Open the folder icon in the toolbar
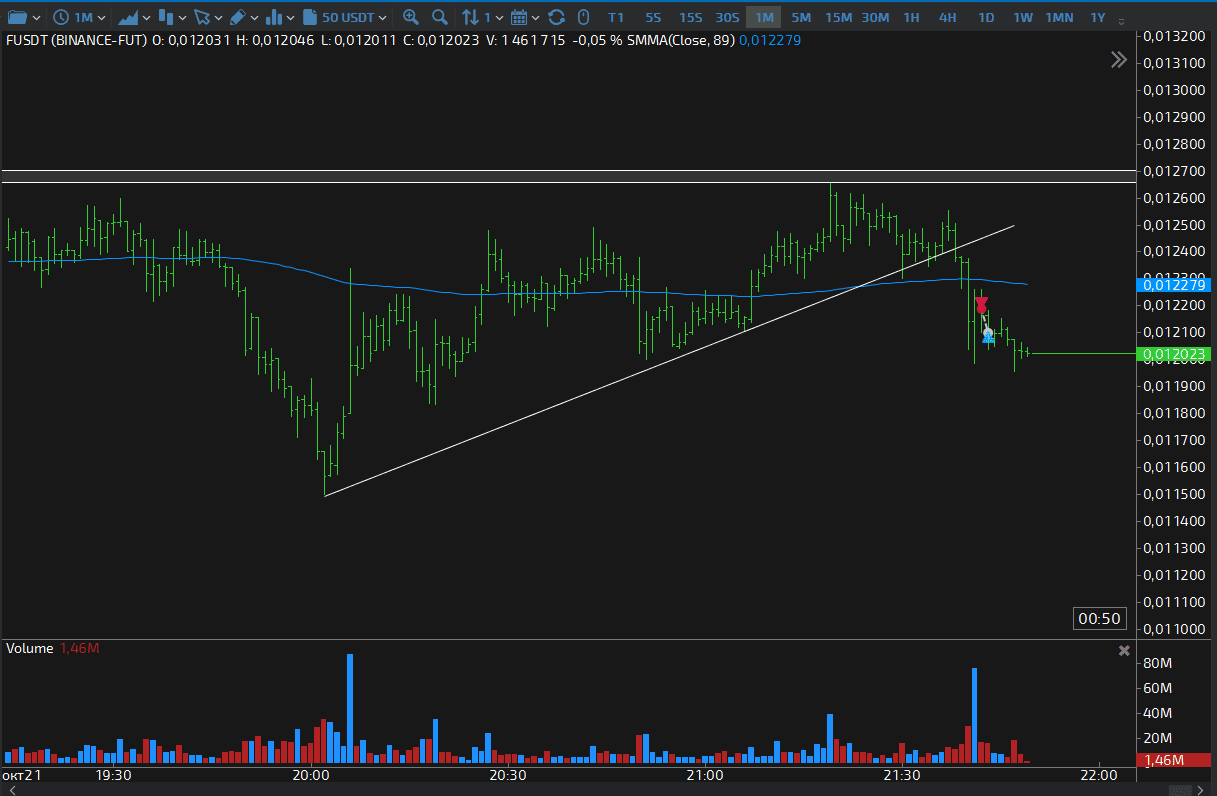 click(18, 17)
